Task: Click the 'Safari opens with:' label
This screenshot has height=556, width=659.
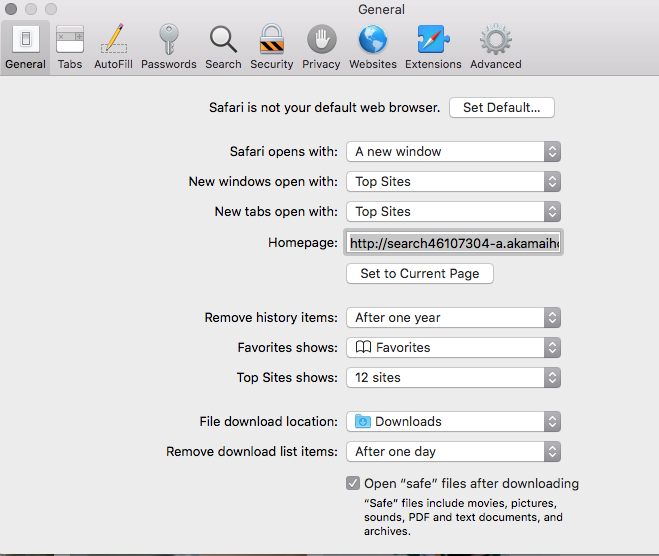Action: click(284, 152)
